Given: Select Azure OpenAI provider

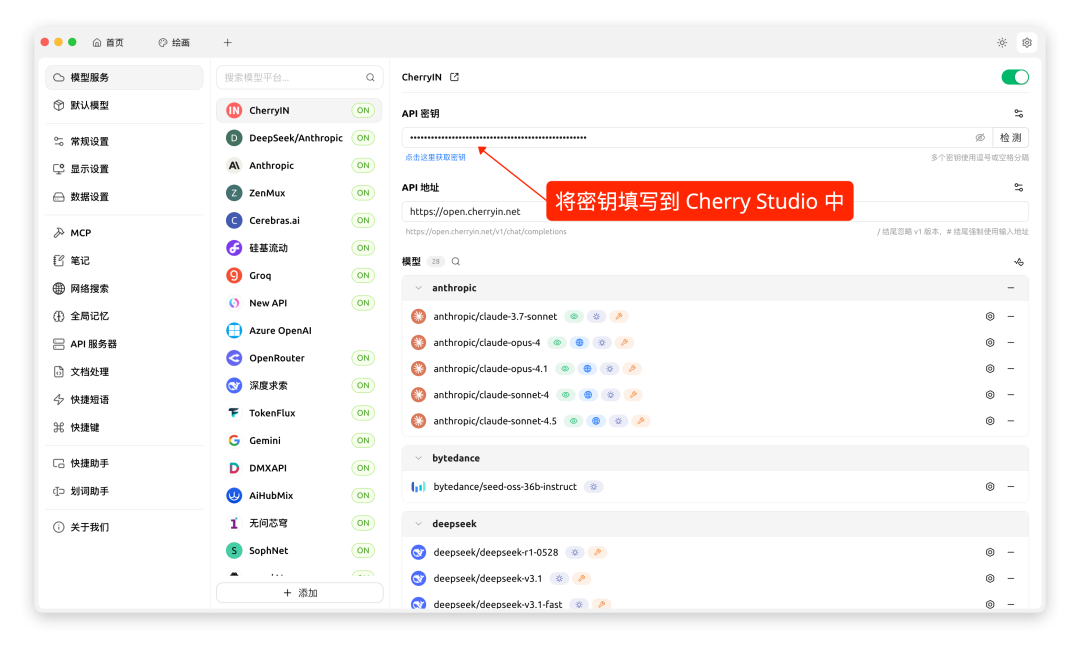Looking at the screenshot, I should click(300, 330).
